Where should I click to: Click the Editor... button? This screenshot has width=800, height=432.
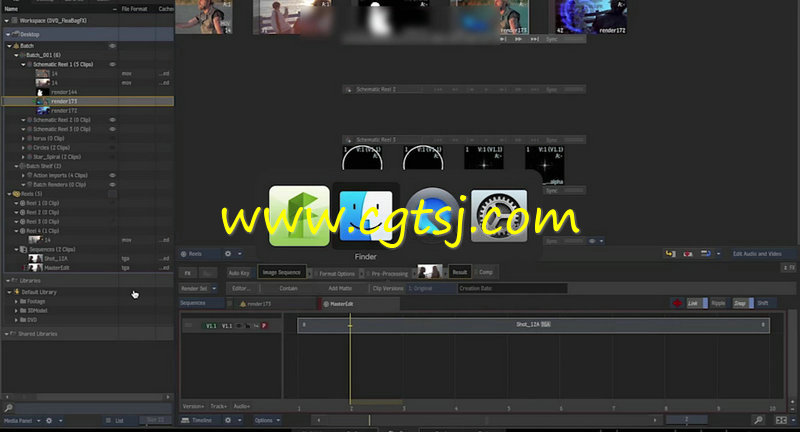pyautogui.click(x=241, y=288)
